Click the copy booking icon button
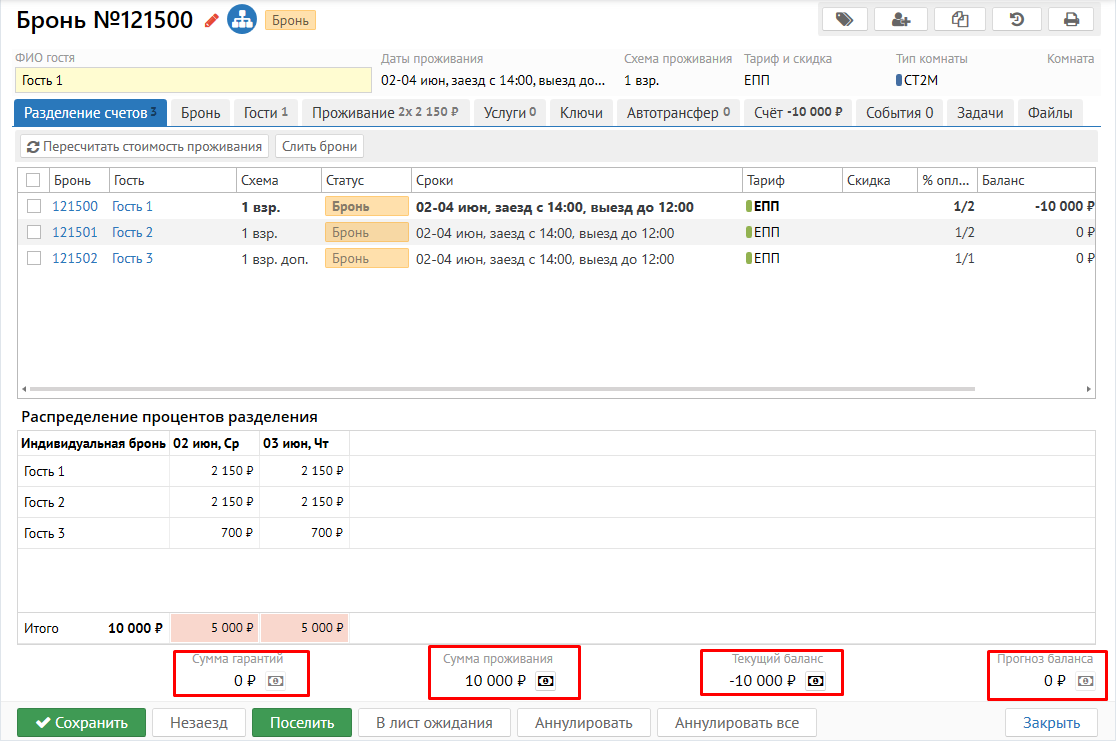The image size is (1116, 748). [x=959, y=19]
